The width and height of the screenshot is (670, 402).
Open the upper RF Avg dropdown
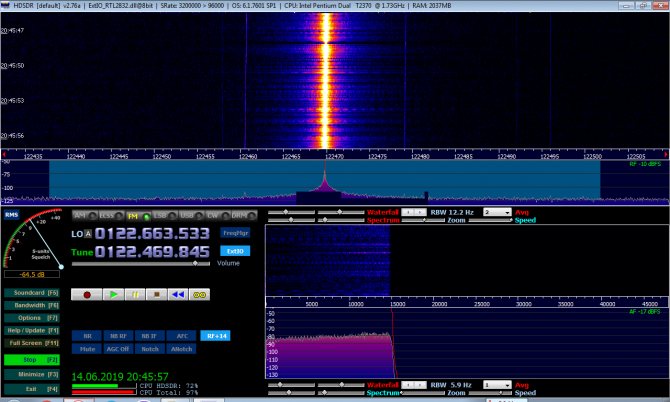pos(497,212)
